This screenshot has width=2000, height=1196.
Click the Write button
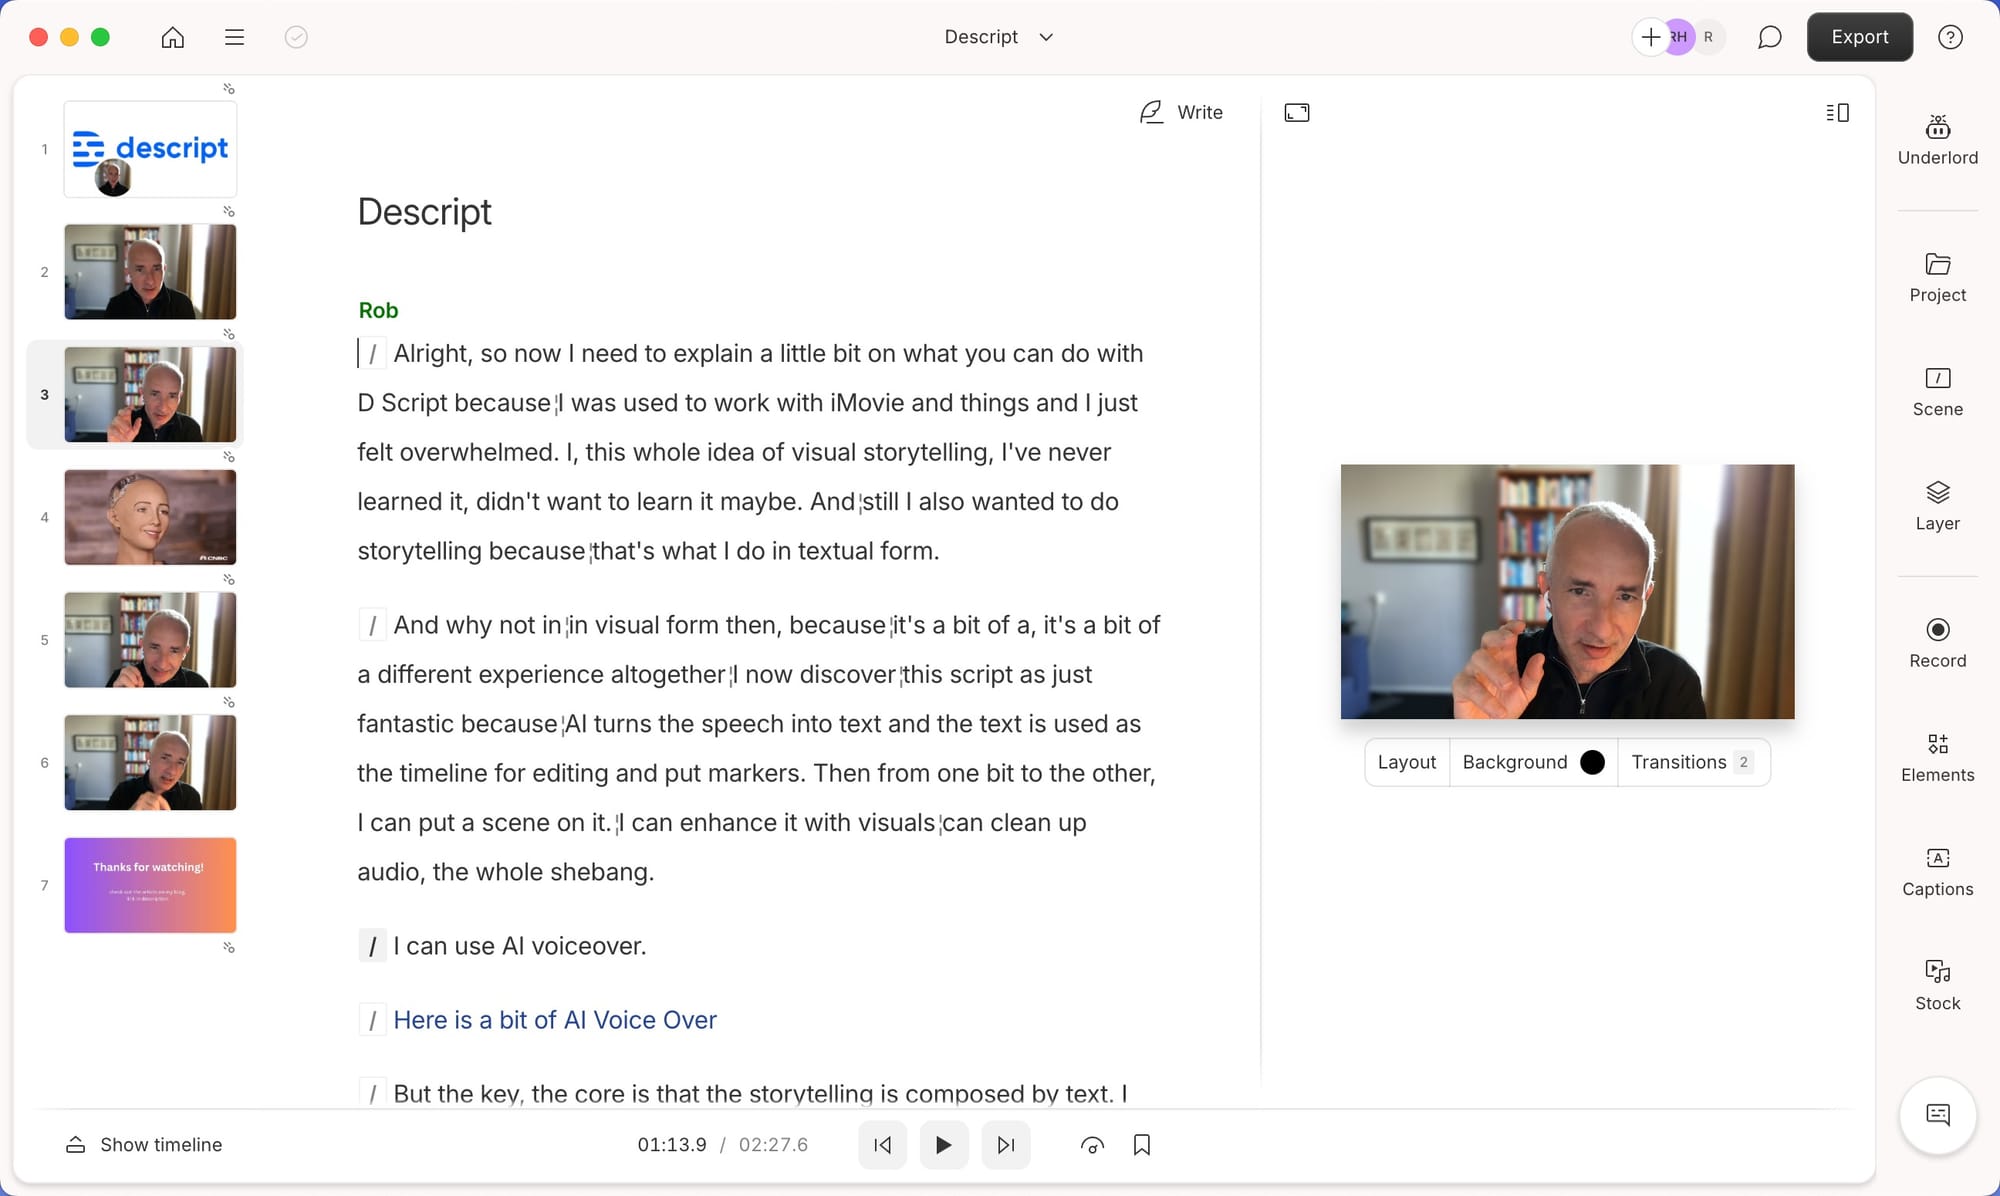tap(1181, 112)
